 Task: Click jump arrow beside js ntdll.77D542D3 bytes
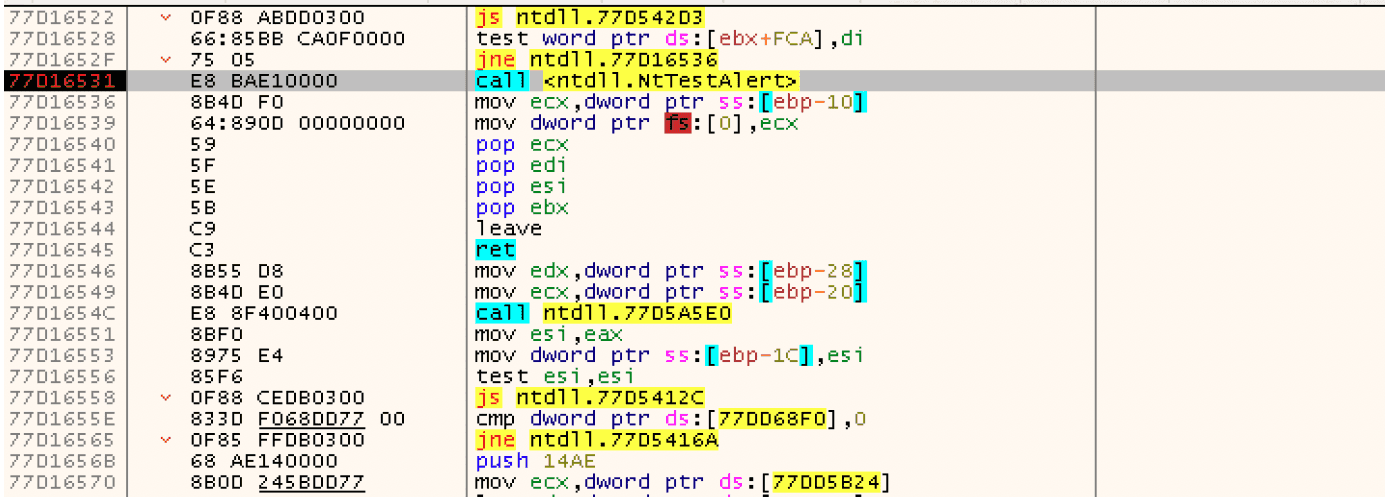(x=166, y=18)
